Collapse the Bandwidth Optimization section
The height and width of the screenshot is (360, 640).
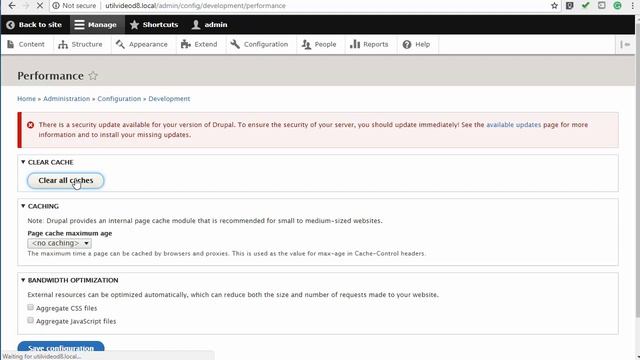(x=69, y=280)
